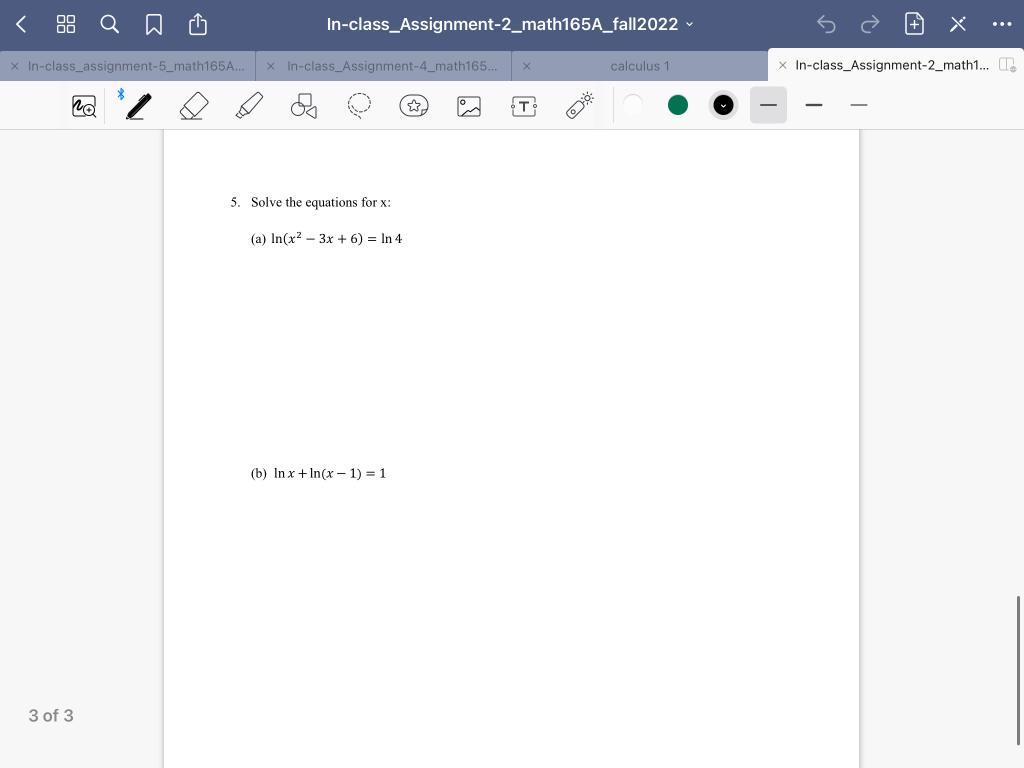Select the lasso selection tool

359,105
